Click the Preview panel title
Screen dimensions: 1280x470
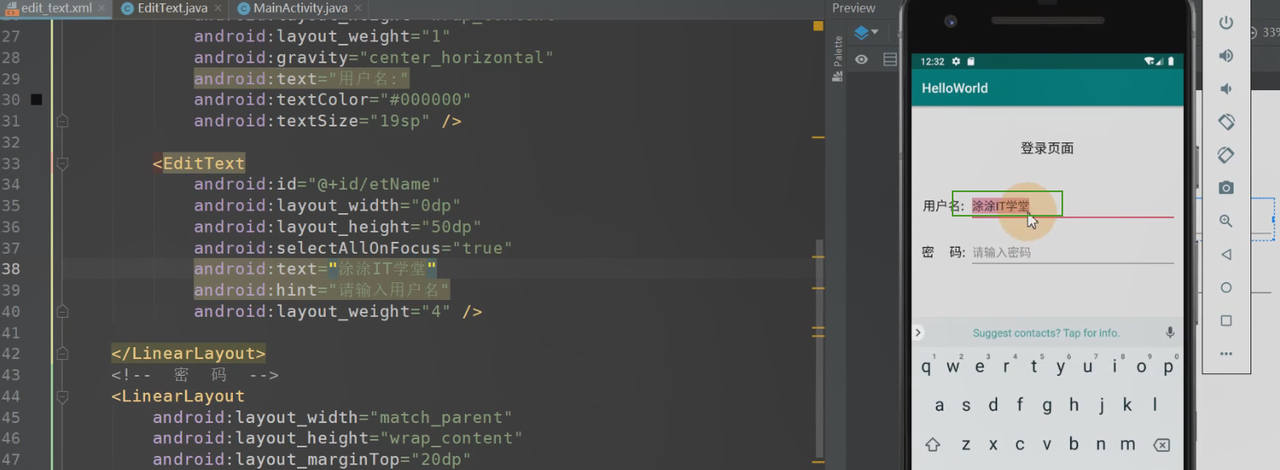tap(854, 8)
